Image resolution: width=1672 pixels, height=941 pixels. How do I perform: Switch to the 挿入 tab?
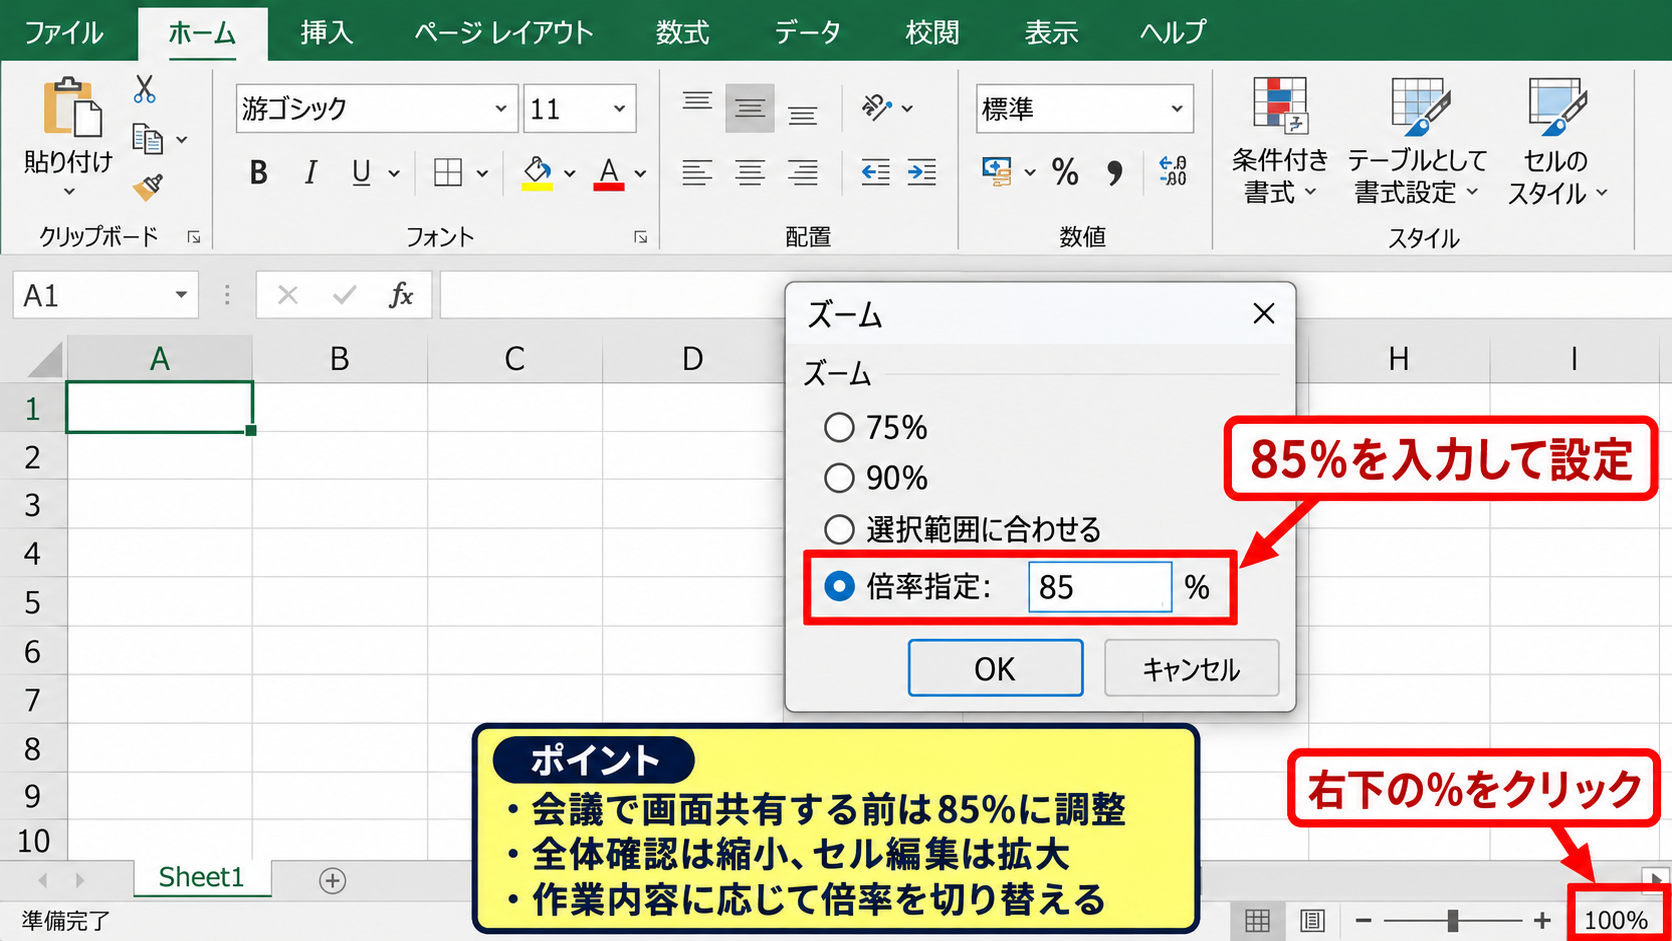click(x=327, y=32)
